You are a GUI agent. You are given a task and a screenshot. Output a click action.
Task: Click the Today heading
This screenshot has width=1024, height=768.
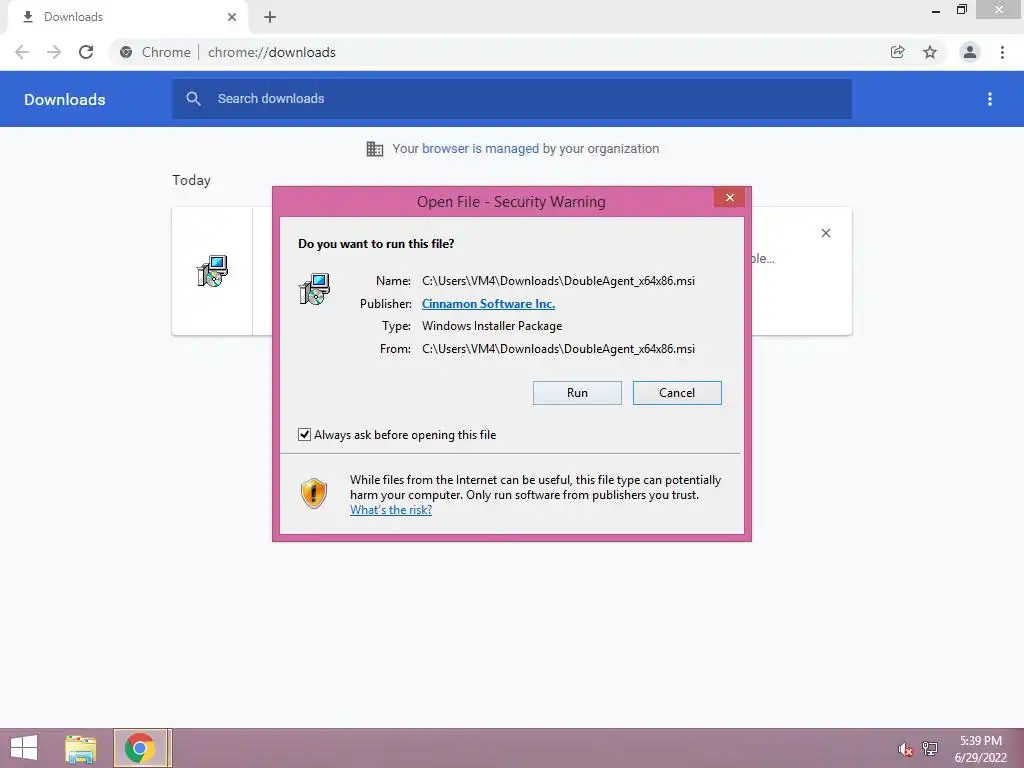click(191, 180)
